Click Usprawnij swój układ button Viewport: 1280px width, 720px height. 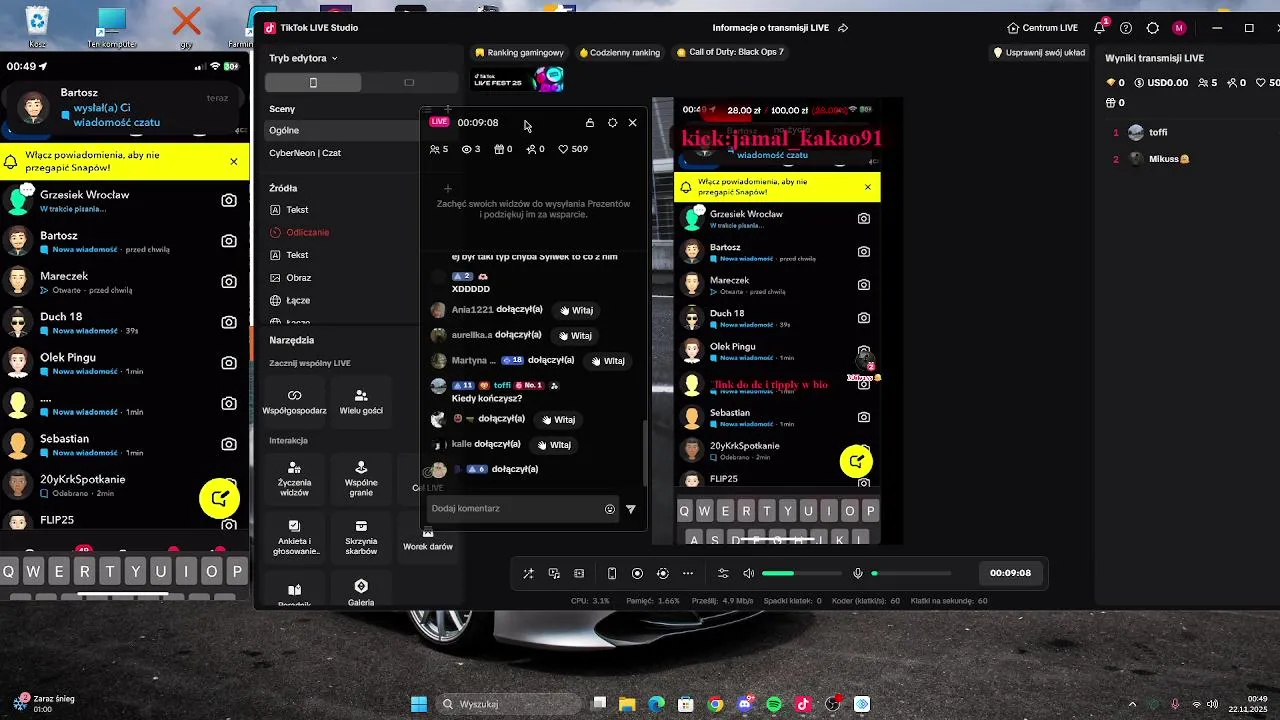tap(1039, 52)
